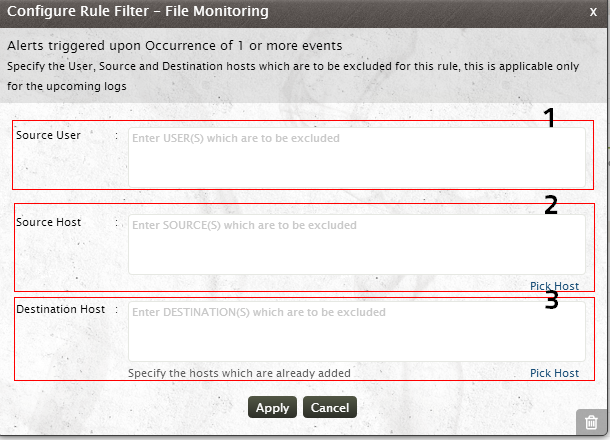
Task: Click the Destination Host label
Action: (x=60, y=309)
